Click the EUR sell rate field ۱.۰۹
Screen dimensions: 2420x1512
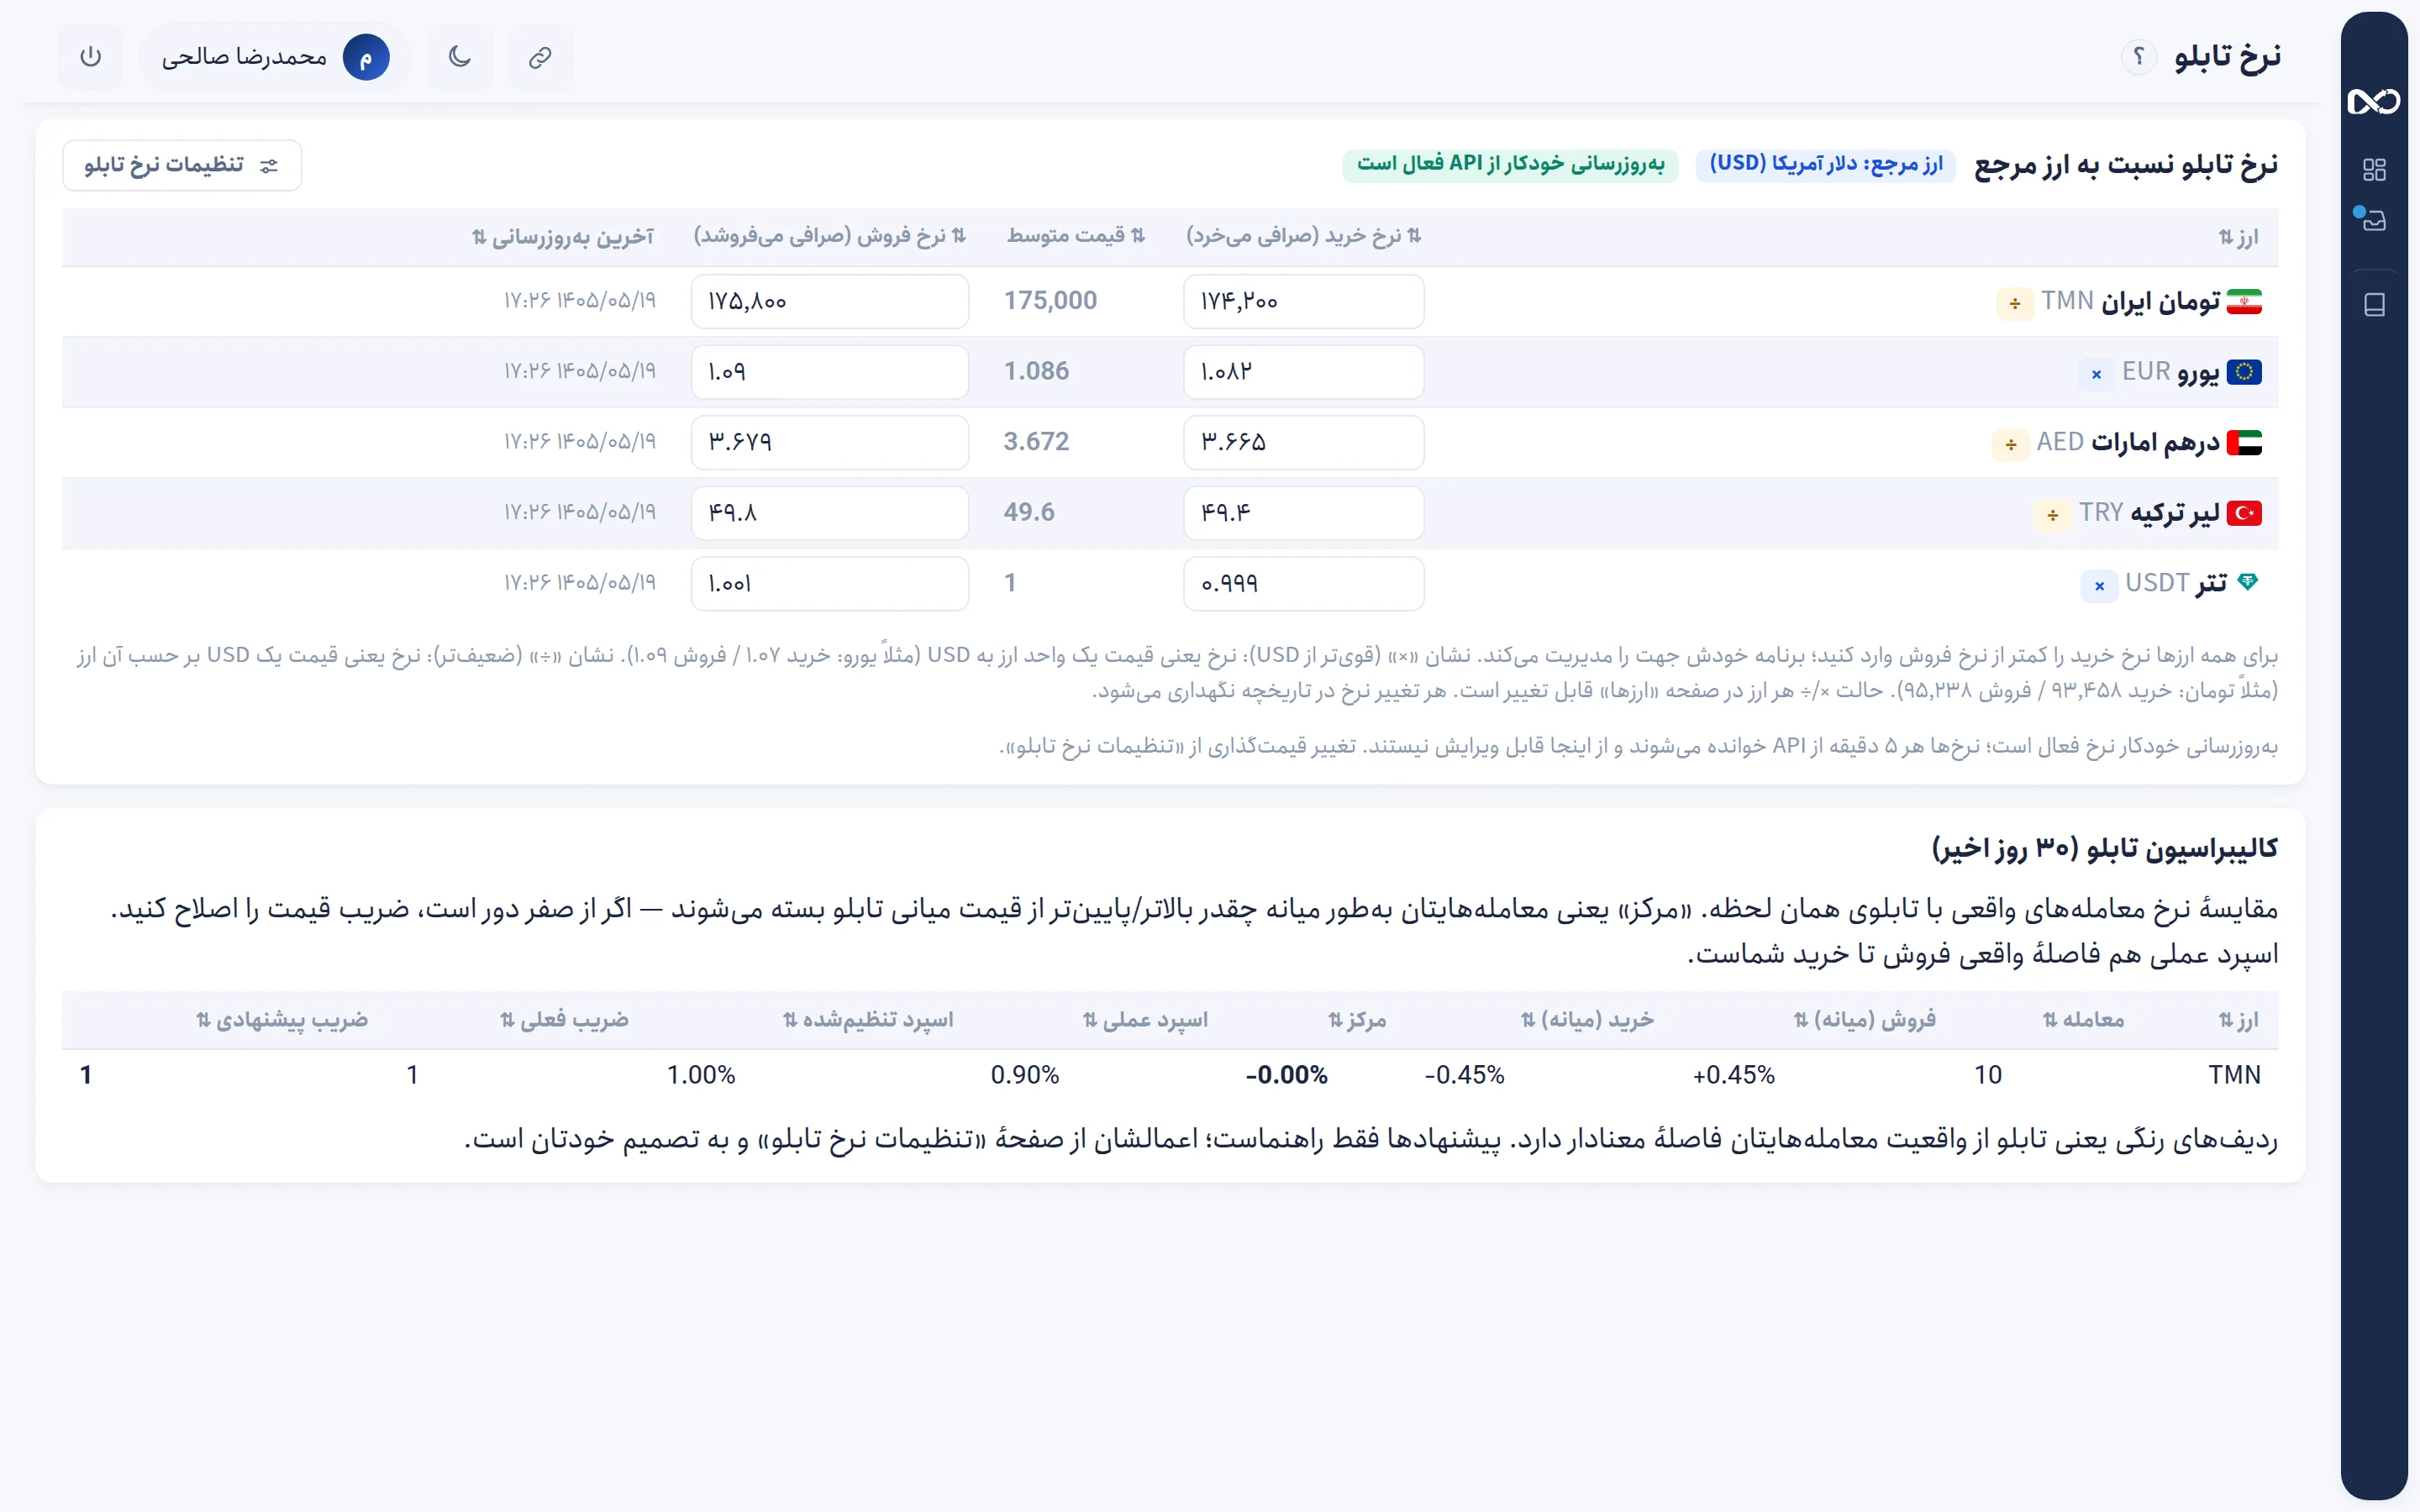830,372
